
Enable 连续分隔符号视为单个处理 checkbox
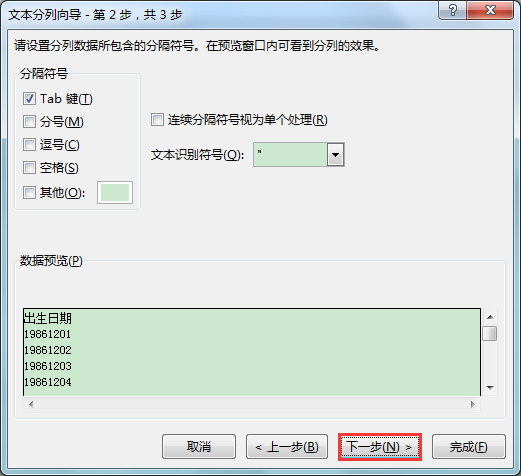click(x=157, y=120)
